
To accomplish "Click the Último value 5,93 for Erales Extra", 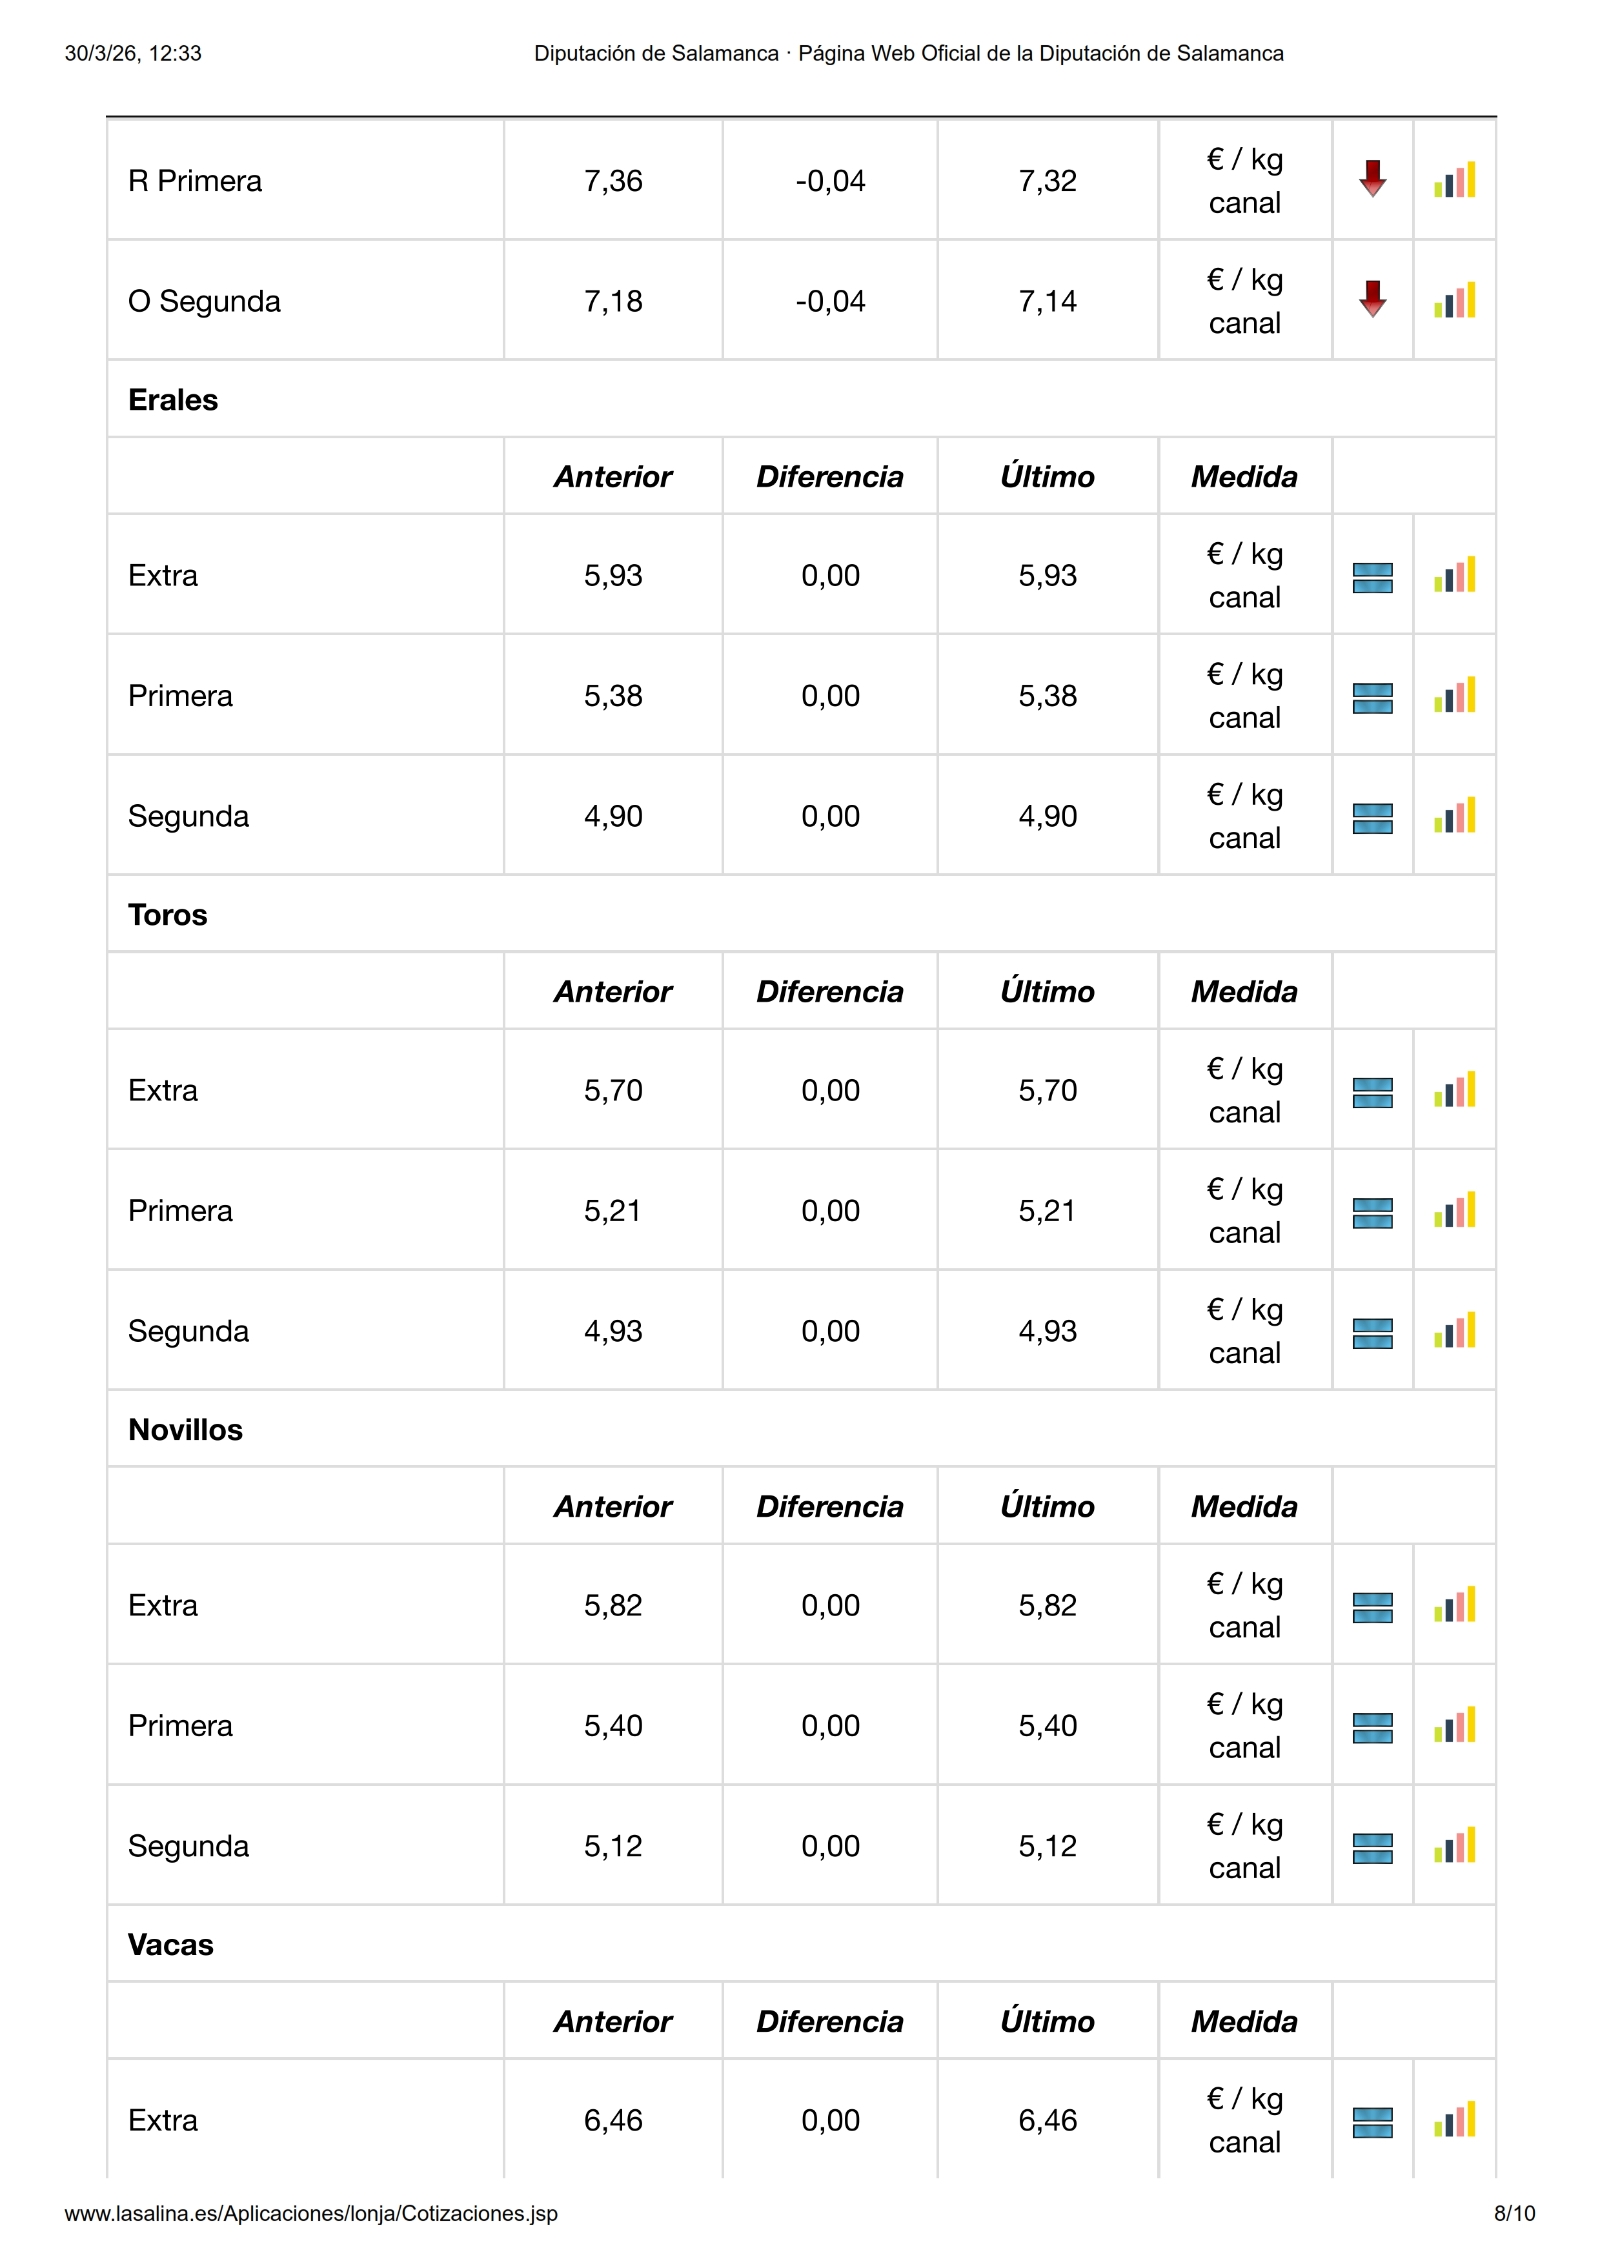I will [x=1047, y=576].
